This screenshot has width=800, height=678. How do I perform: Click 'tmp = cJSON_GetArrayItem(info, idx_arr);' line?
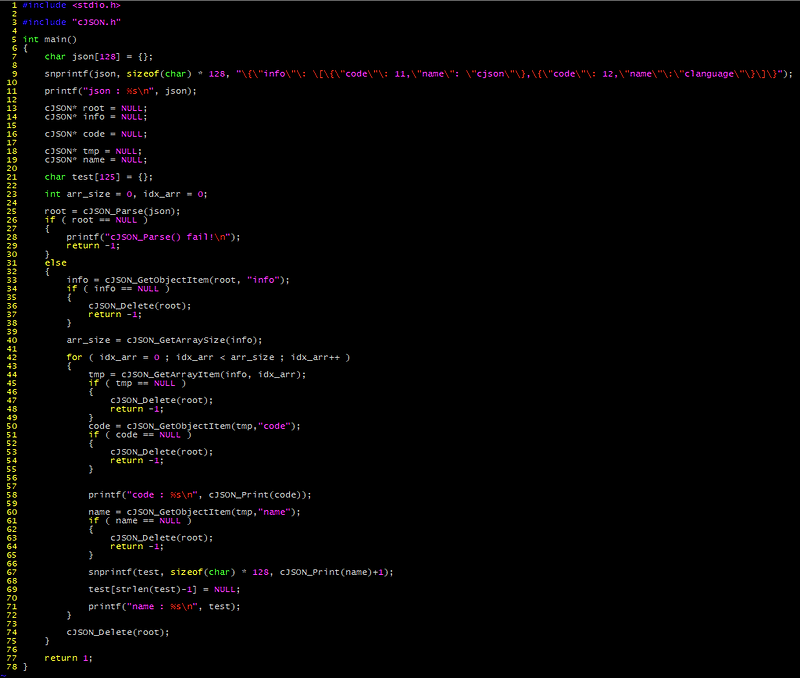coord(197,374)
